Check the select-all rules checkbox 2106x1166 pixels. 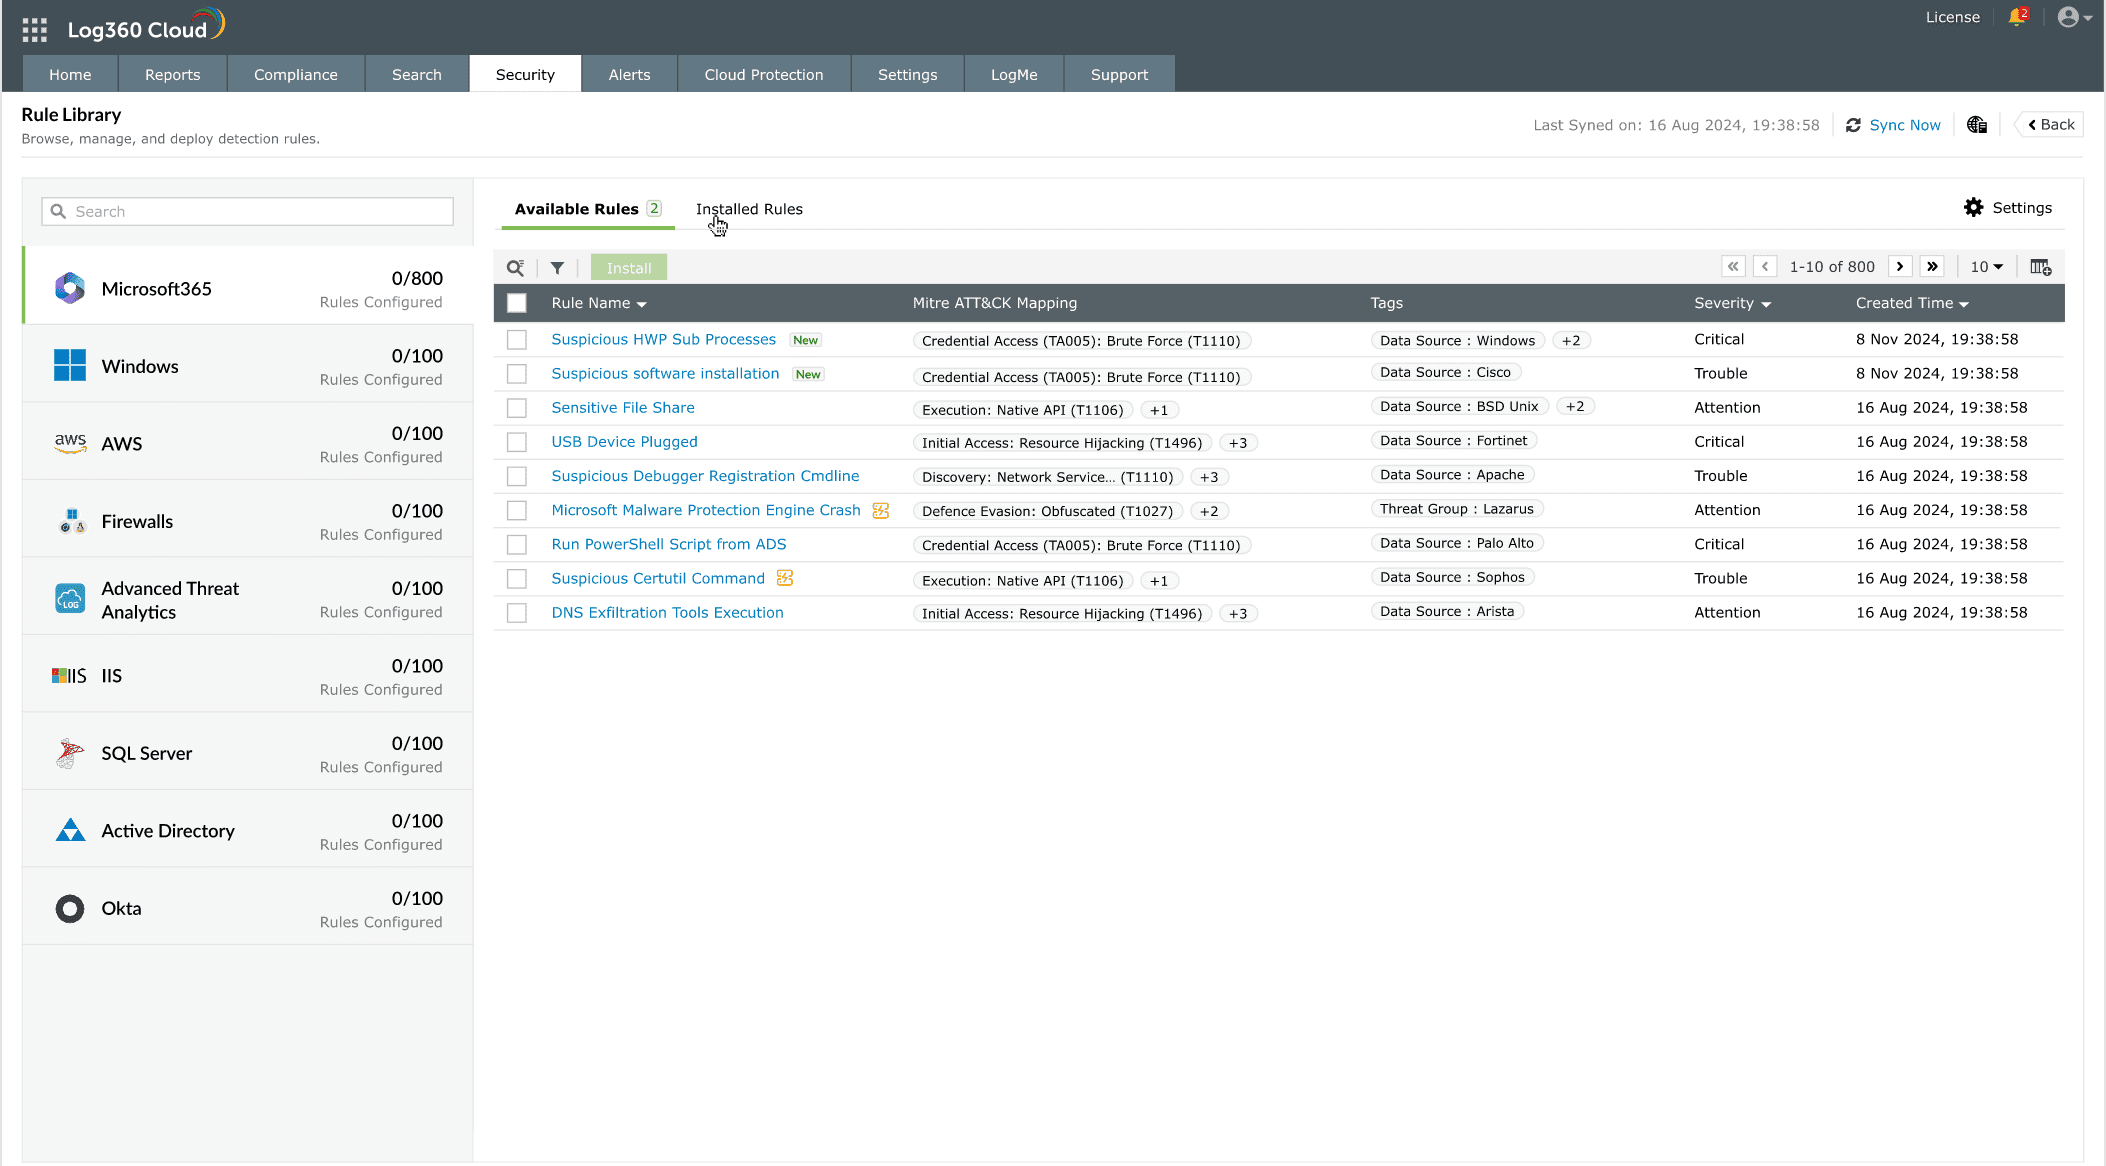pyautogui.click(x=517, y=303)
